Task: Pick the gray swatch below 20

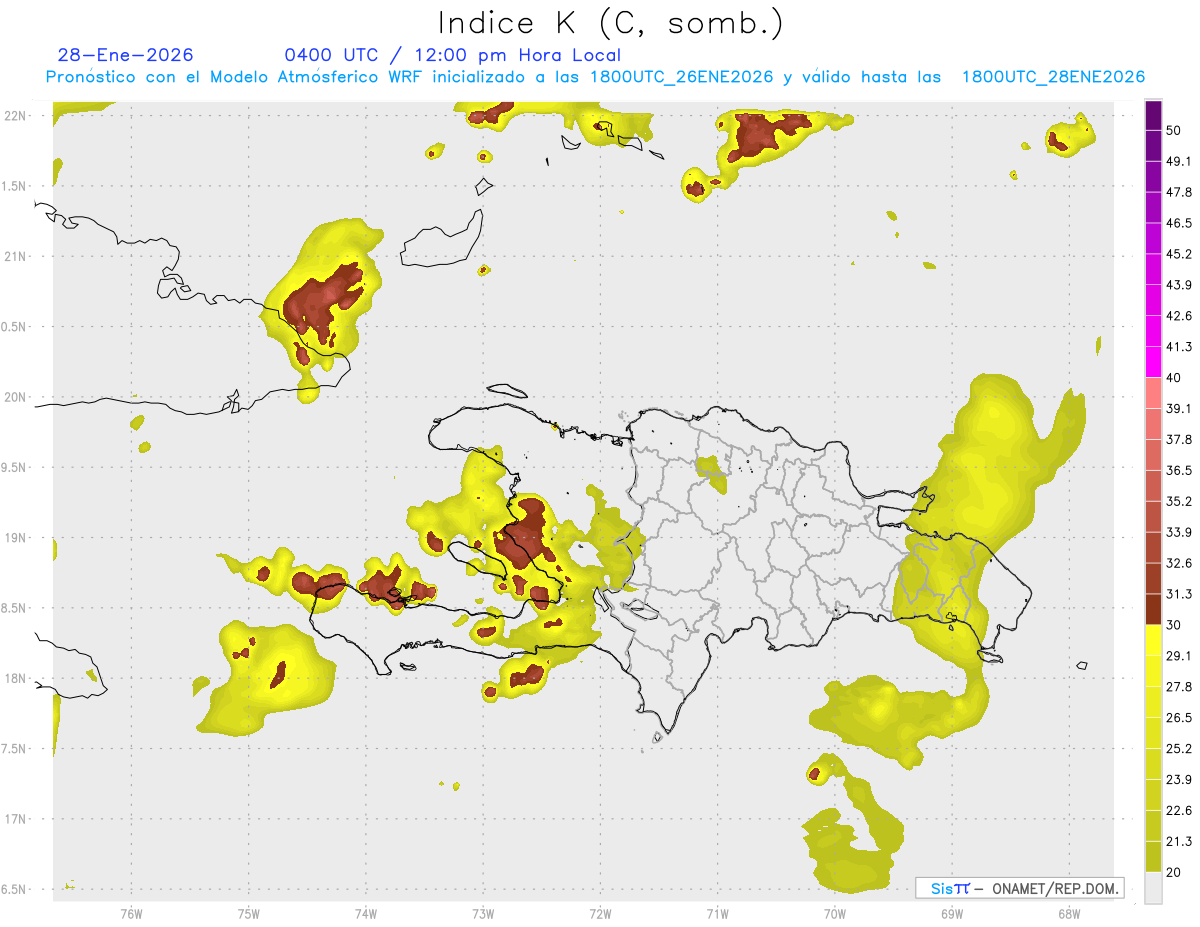Action: click(x=1153, y=888)
